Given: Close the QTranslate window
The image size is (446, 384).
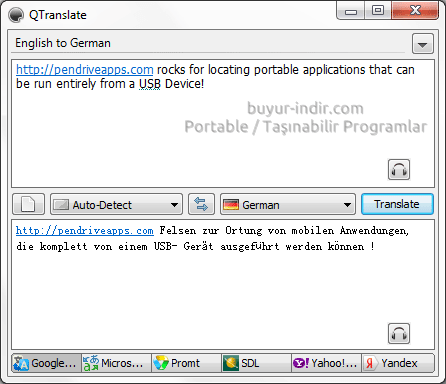Looking at the screenshot, I should pyautogui.click(x=415, y=11).
